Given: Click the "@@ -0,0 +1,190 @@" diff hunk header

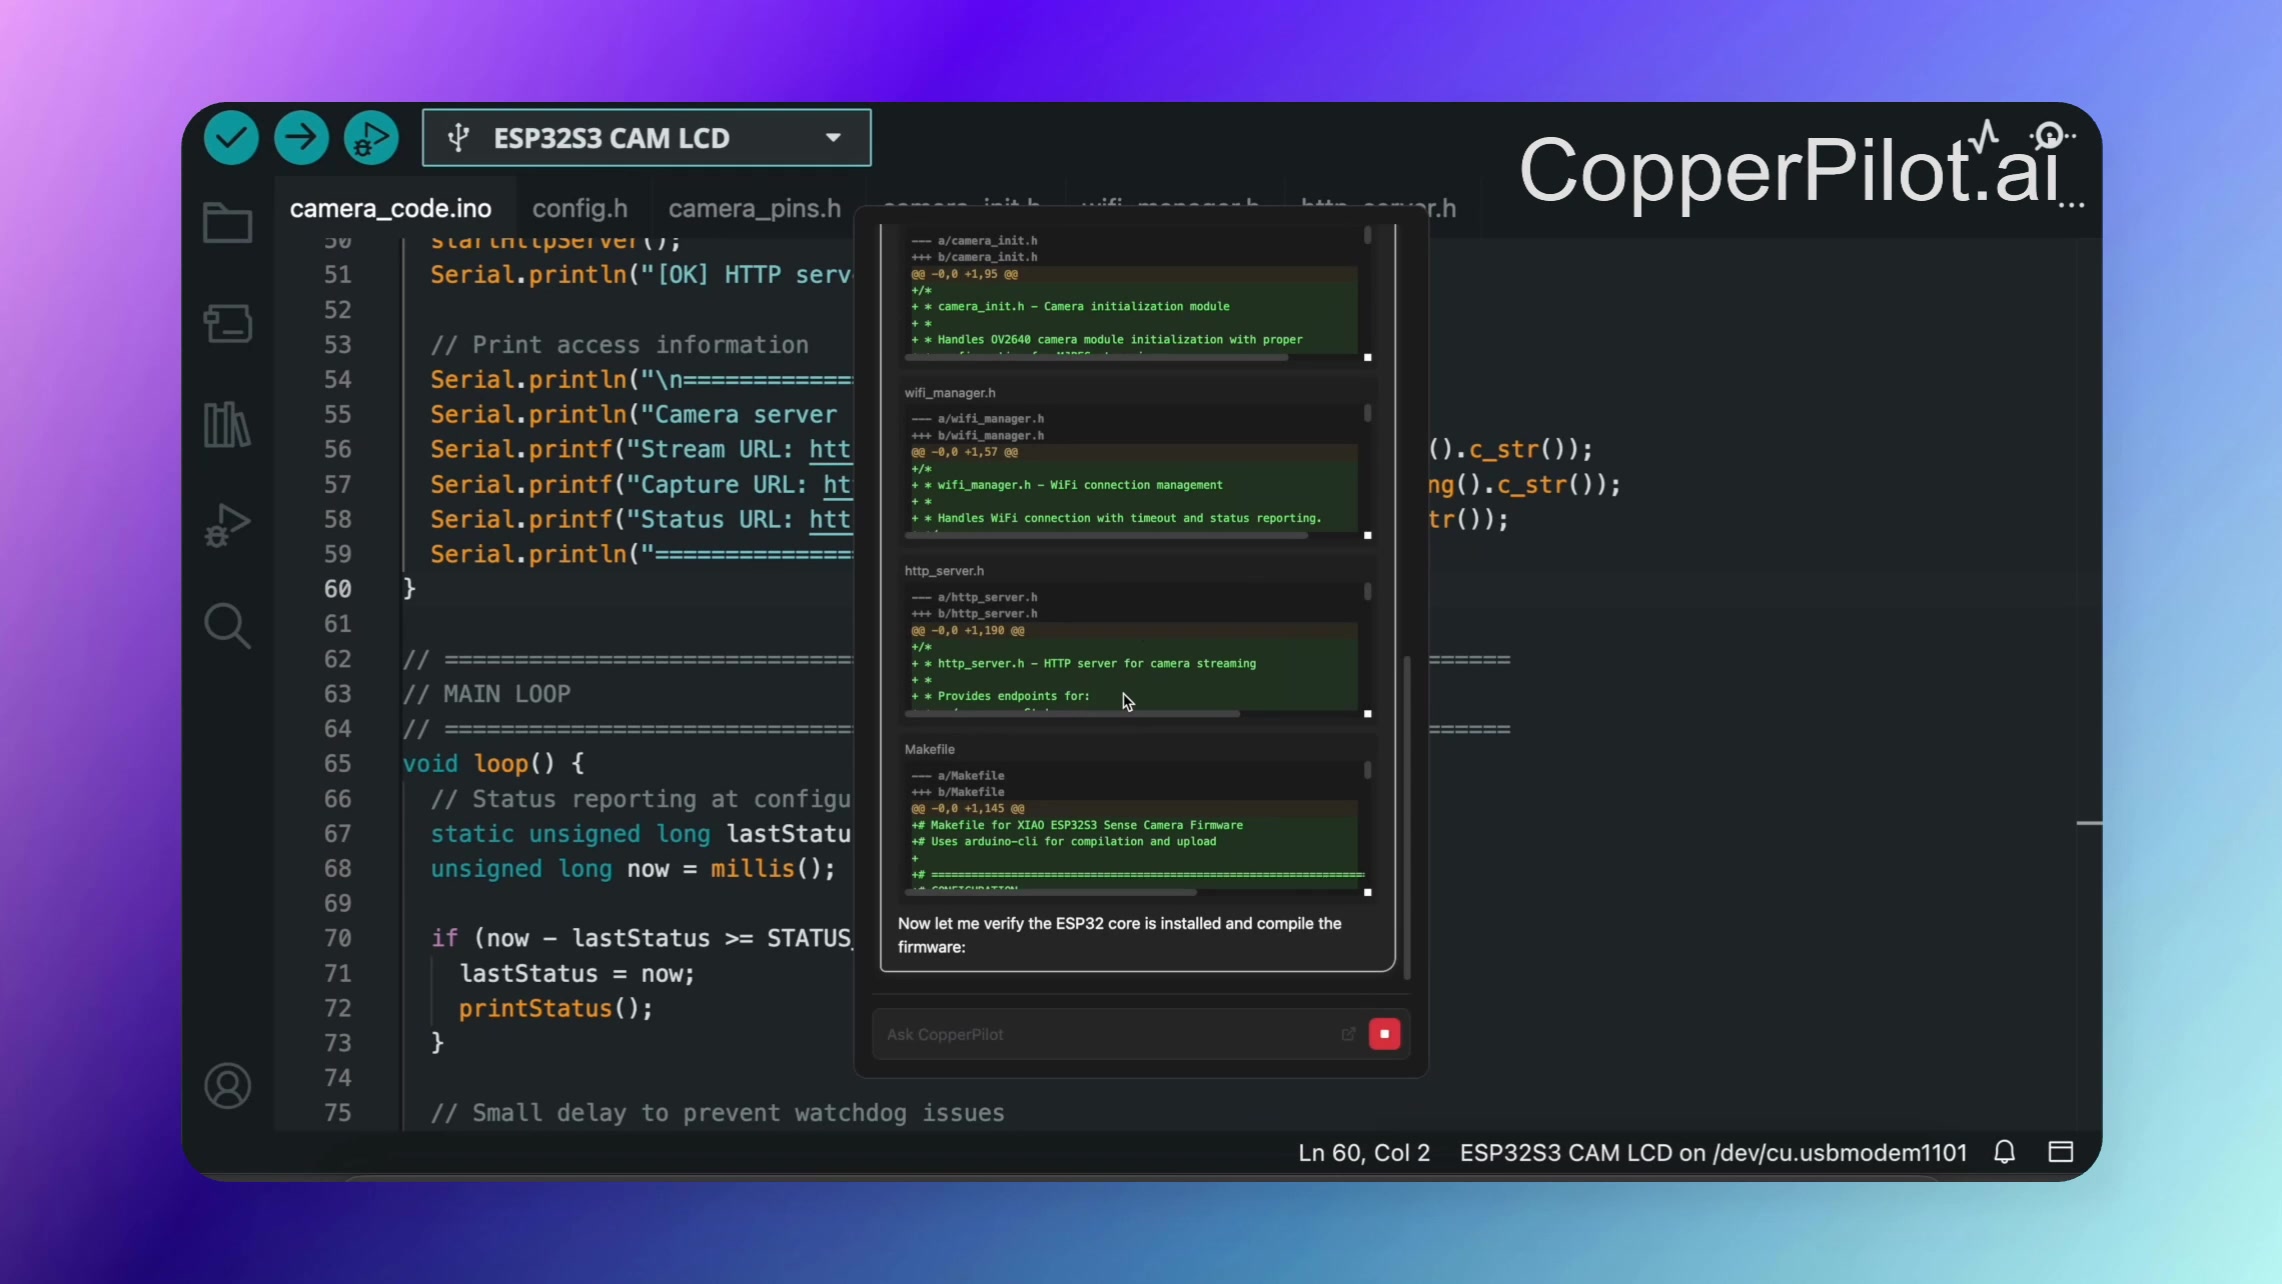Looking at the screenshot, I should point(968,631).
